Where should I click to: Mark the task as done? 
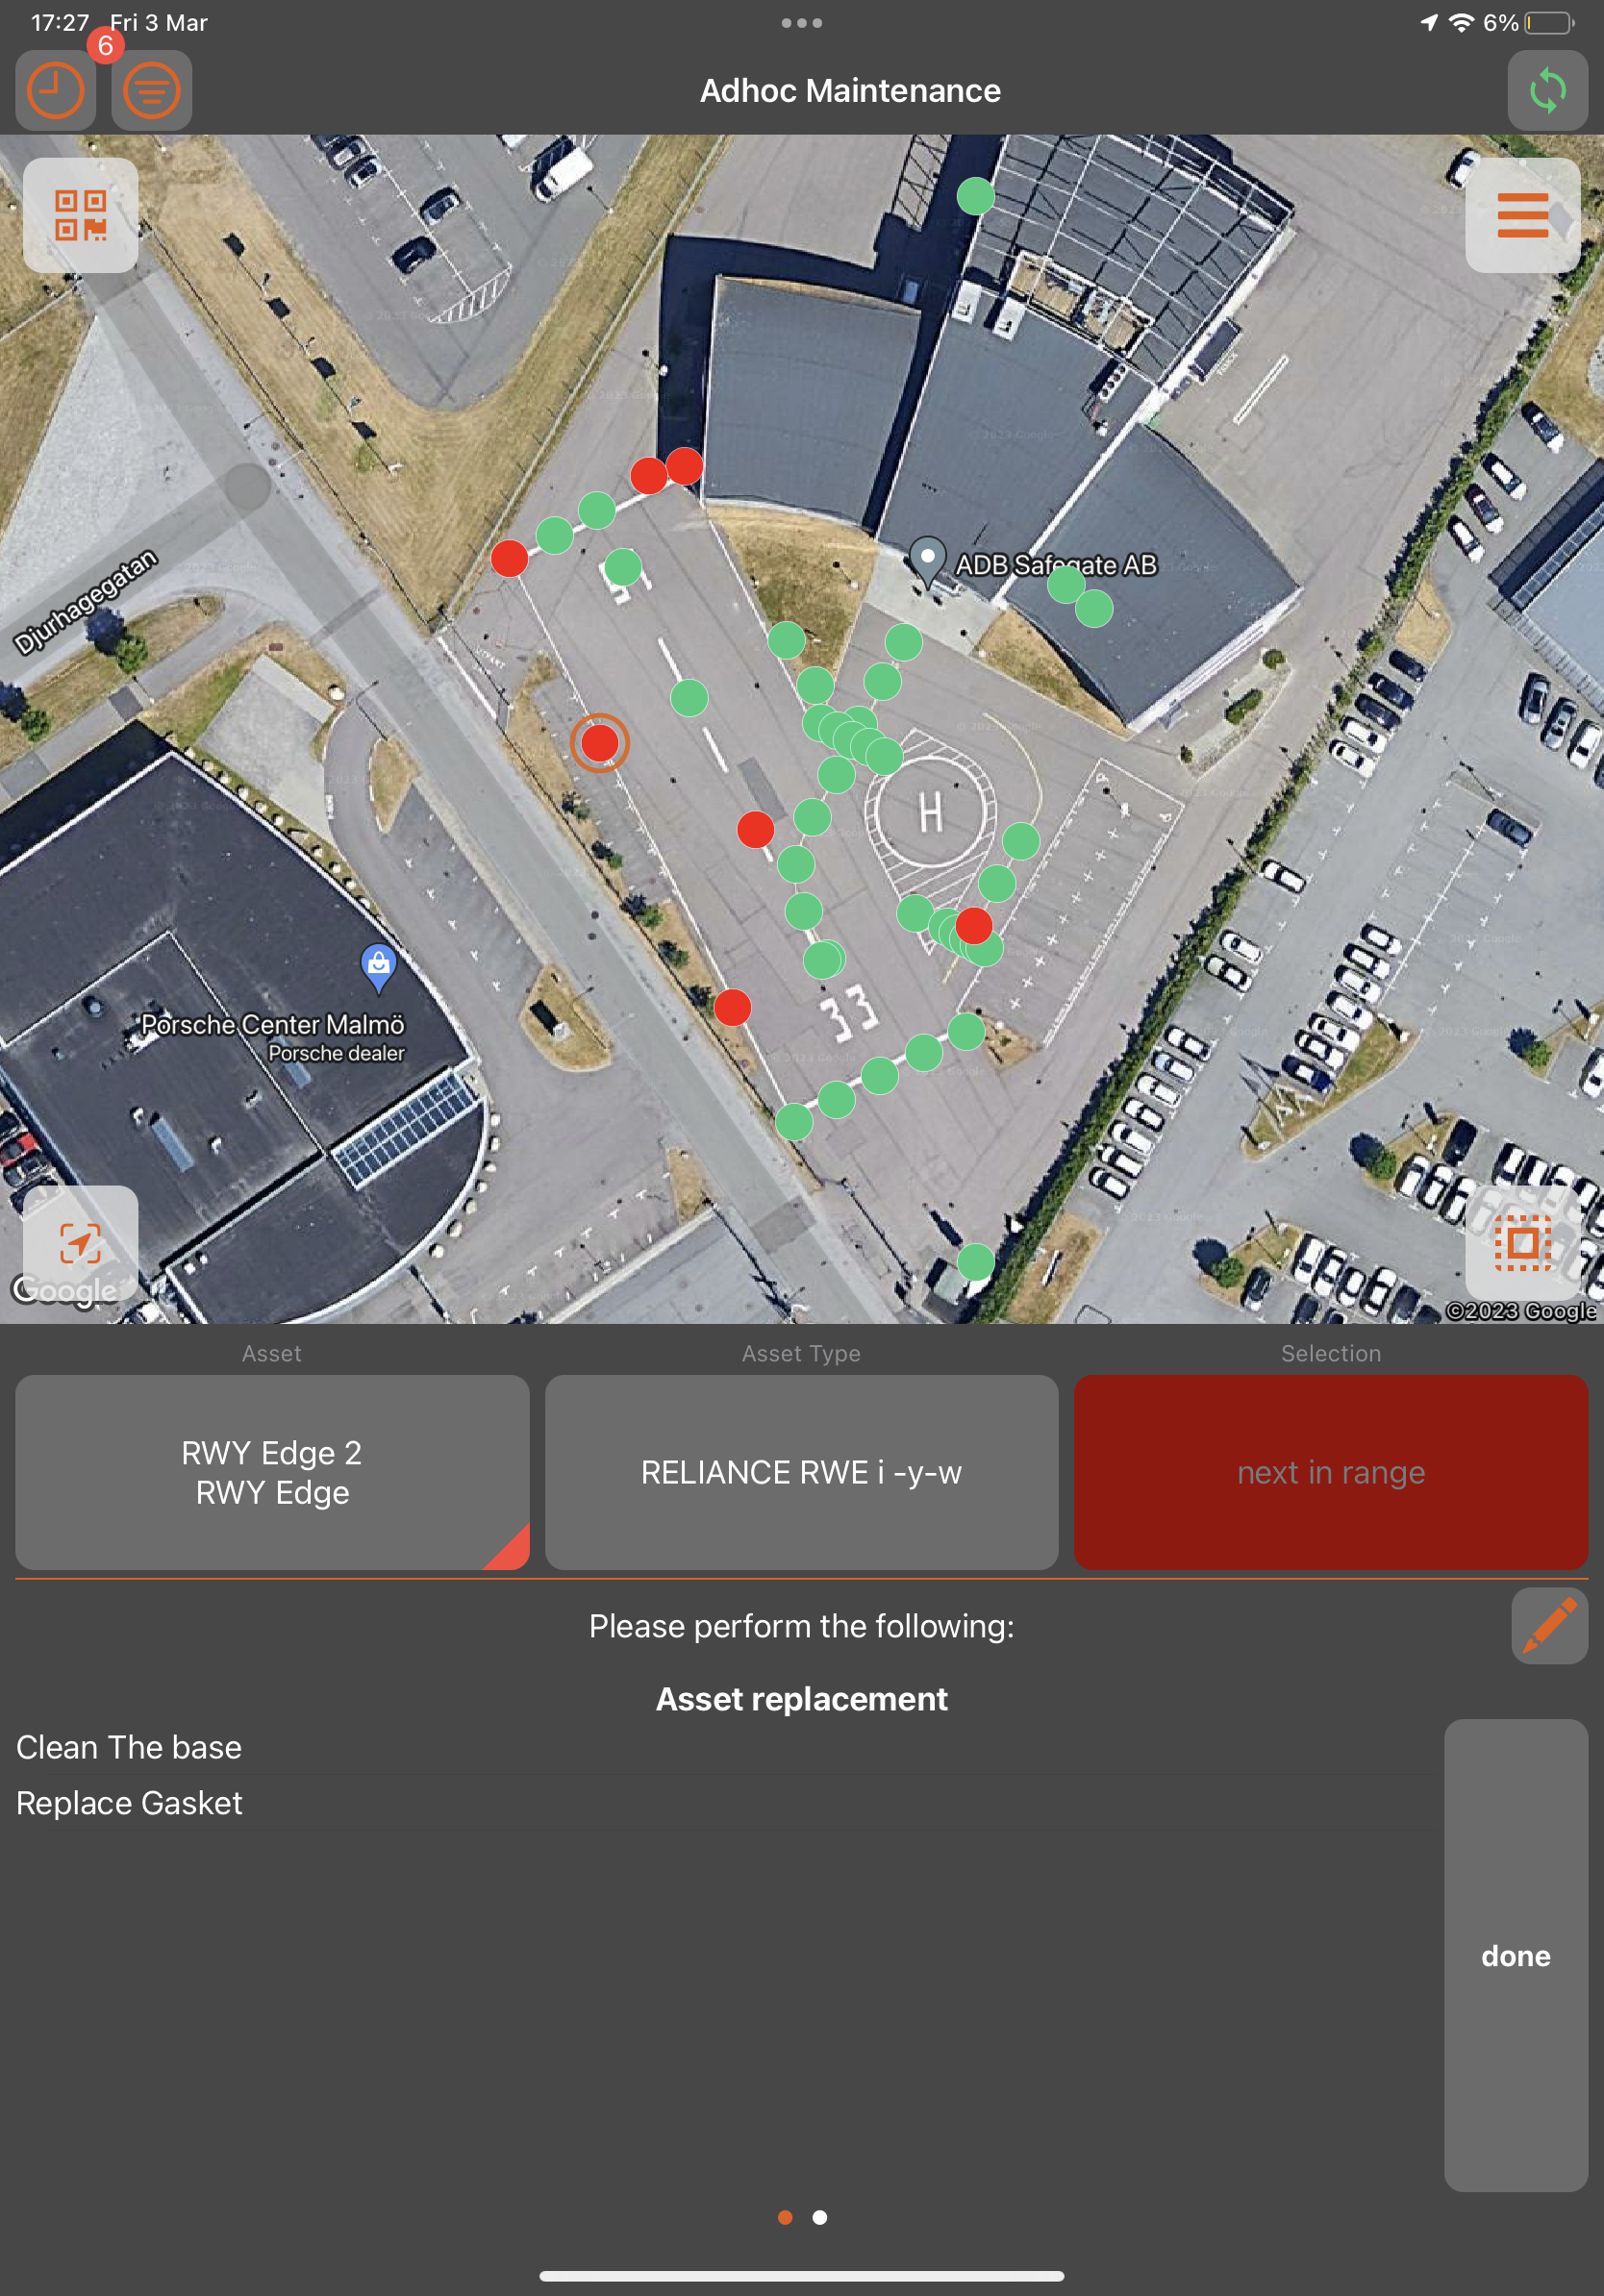[1515, 1955]
